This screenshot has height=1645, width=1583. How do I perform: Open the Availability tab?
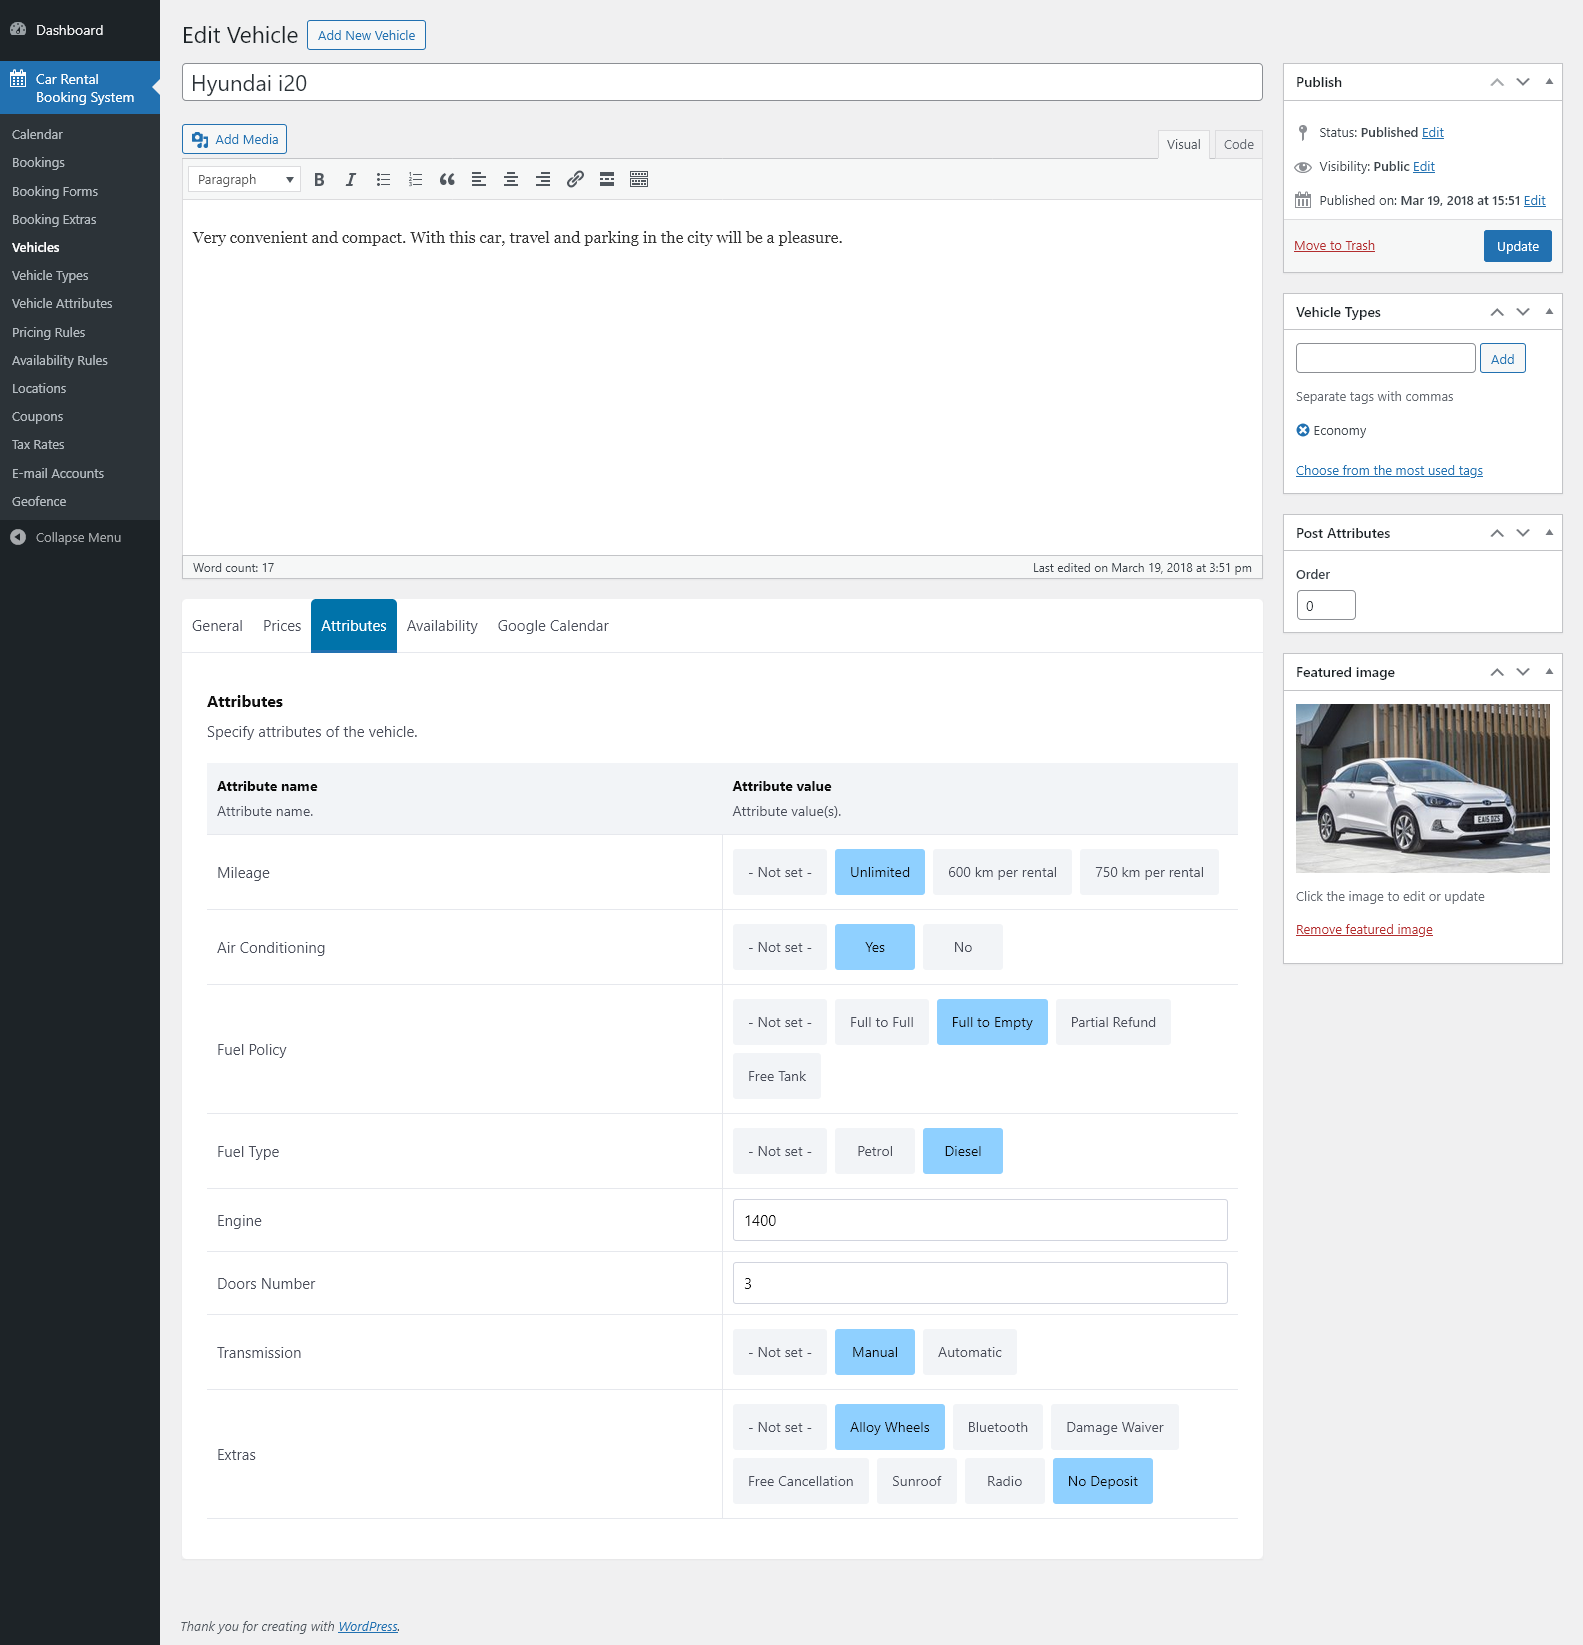point(442,626)
